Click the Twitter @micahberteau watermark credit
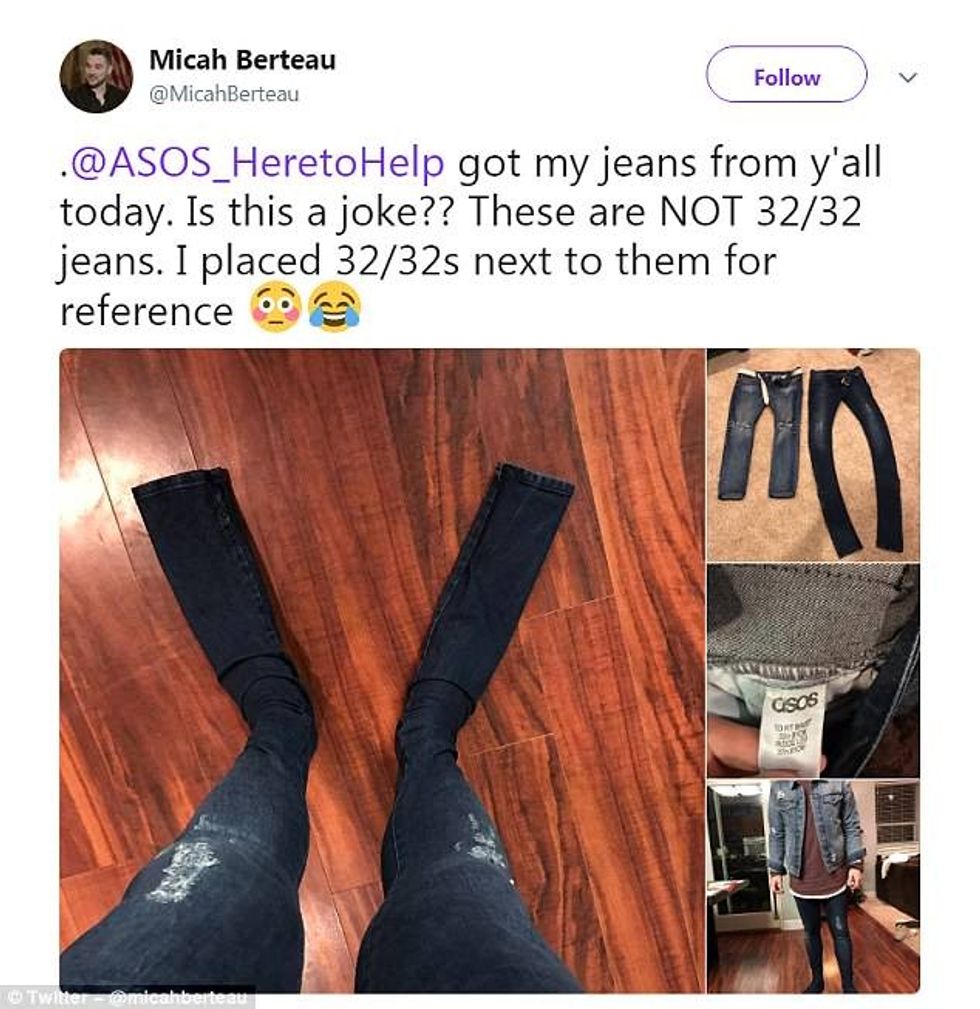 (127, 997)
